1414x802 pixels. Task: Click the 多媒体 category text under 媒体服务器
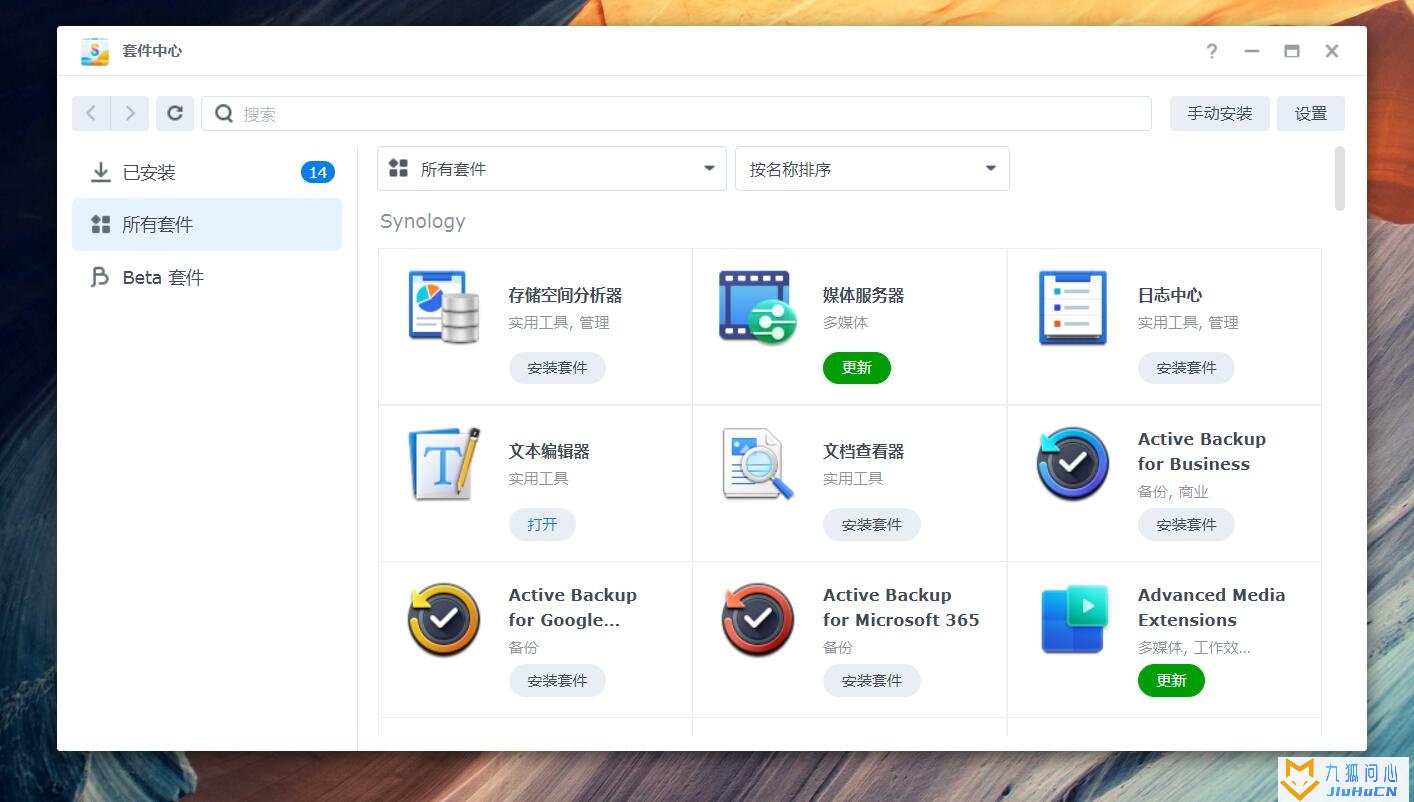pyautogui.click(x=846, y=322)
